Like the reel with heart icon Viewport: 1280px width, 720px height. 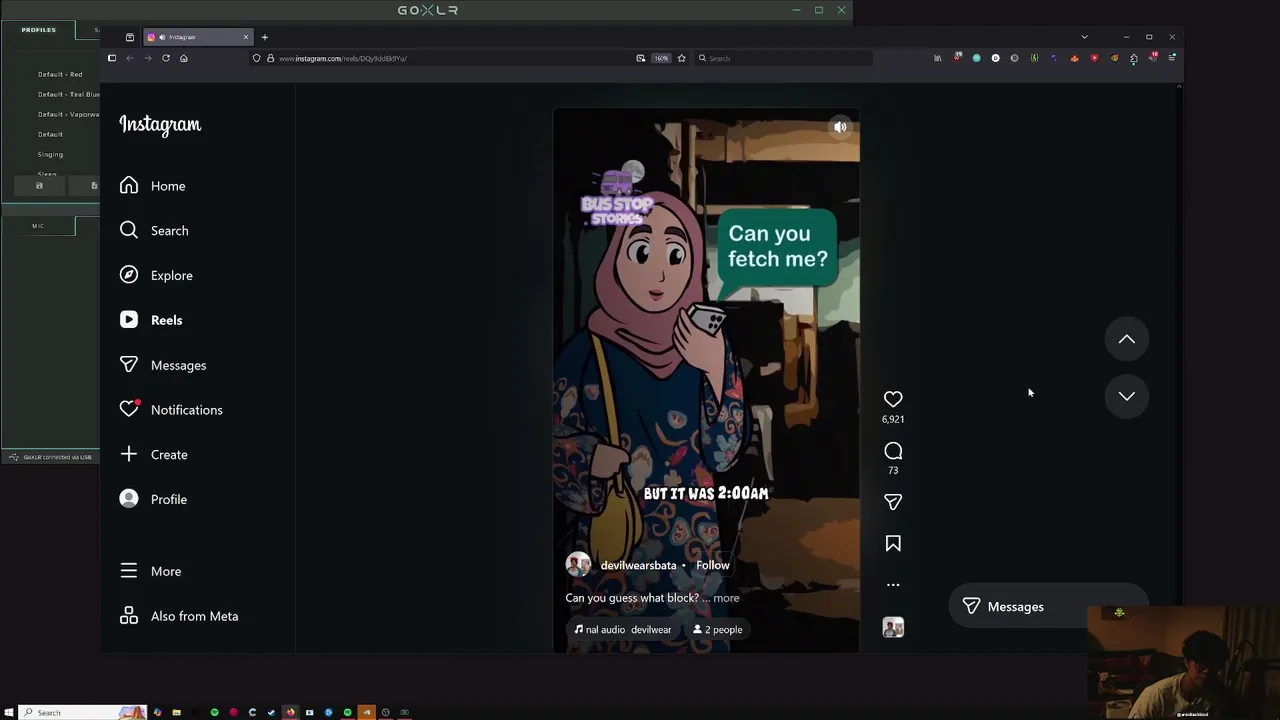pyautogui.click(x=893, y=399)
